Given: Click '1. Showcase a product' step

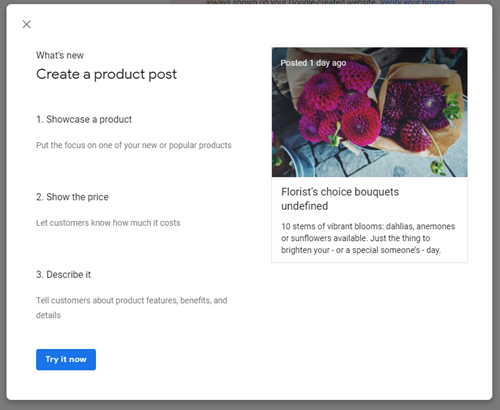Looking at the screenshot, I should (x=84, y=119).
